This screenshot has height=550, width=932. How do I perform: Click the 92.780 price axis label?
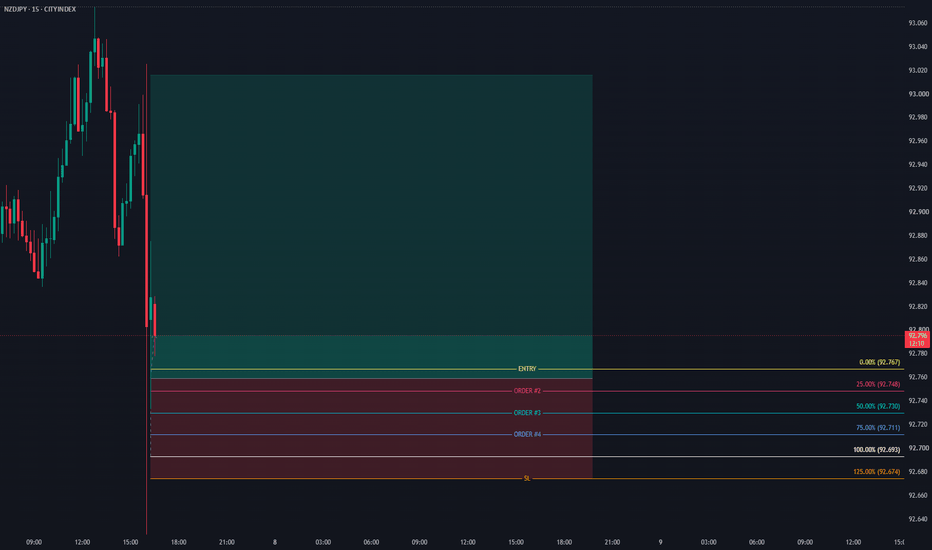pyautogui.click(x=918, y=354)
